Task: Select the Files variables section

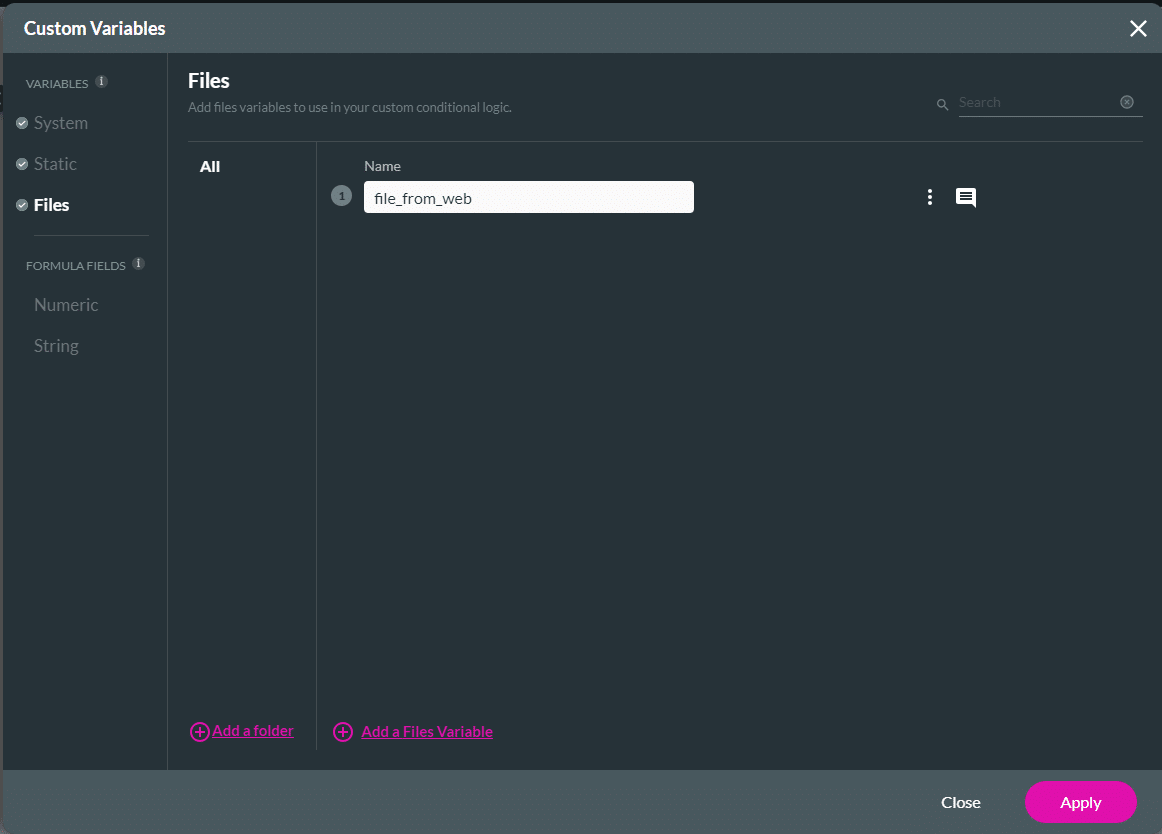Action: coord(52,205)
